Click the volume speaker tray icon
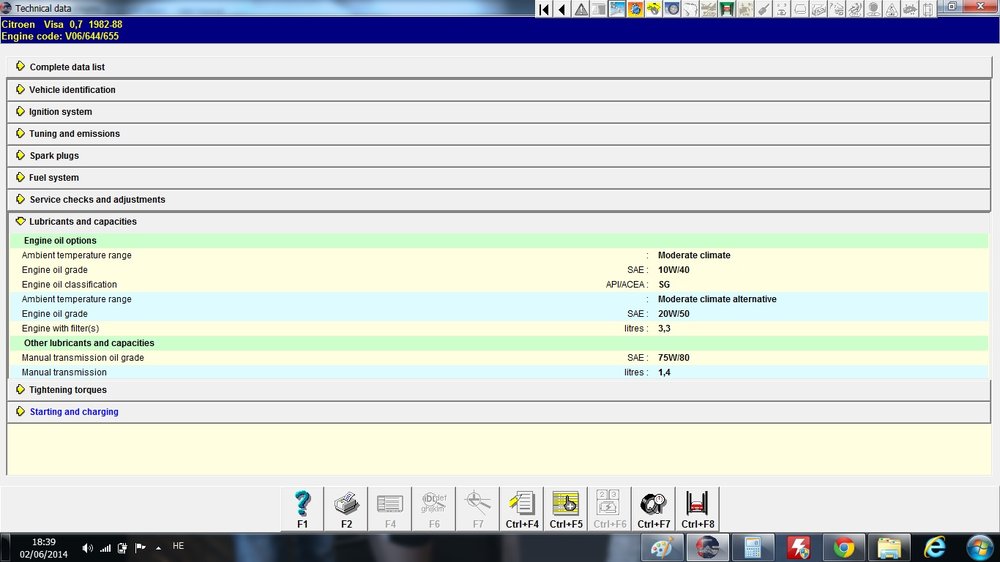 87,548
